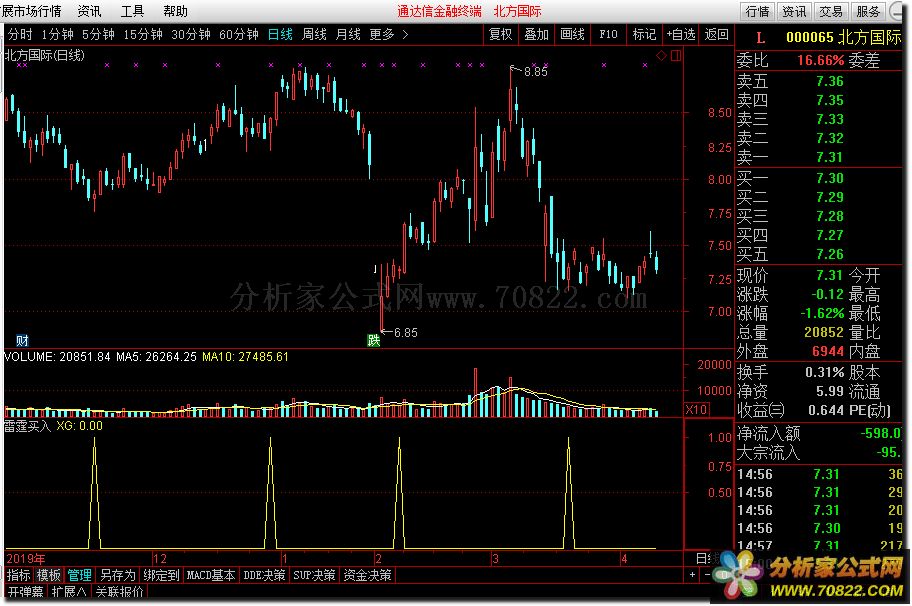The image size is (912, 606).
Task: Open the 画线 drawing tools
Action: pos(572,35)
